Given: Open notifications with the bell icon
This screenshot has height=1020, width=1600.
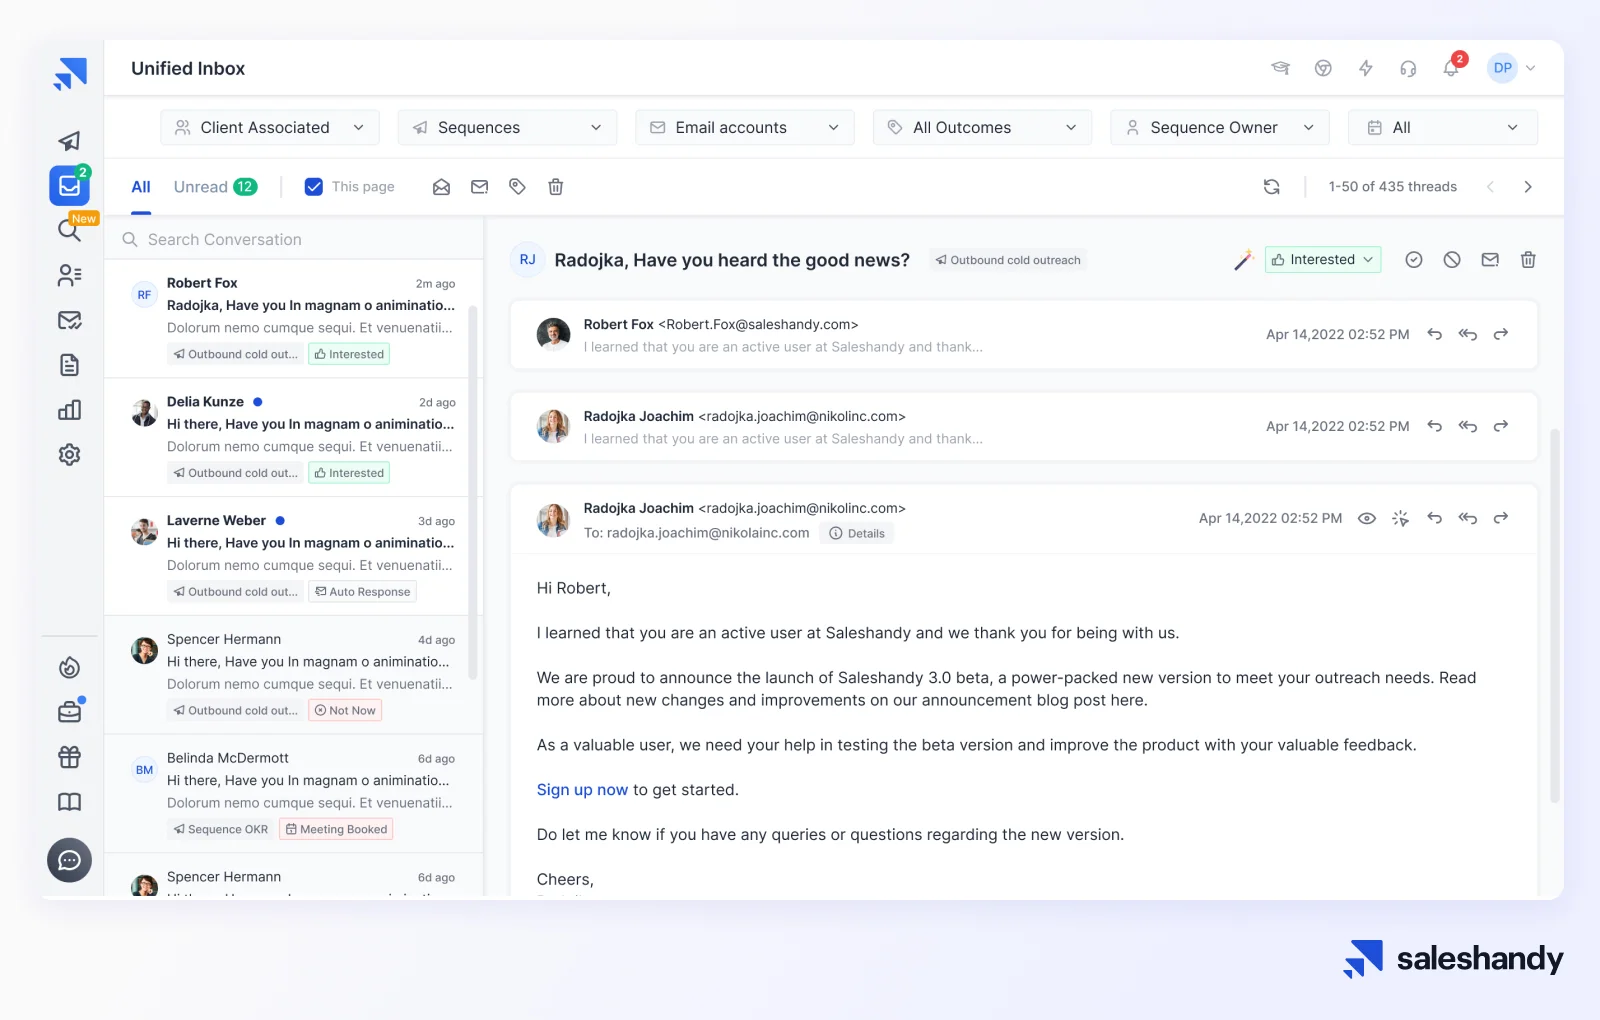Looking at the screenshot, I should point(1450,67).
